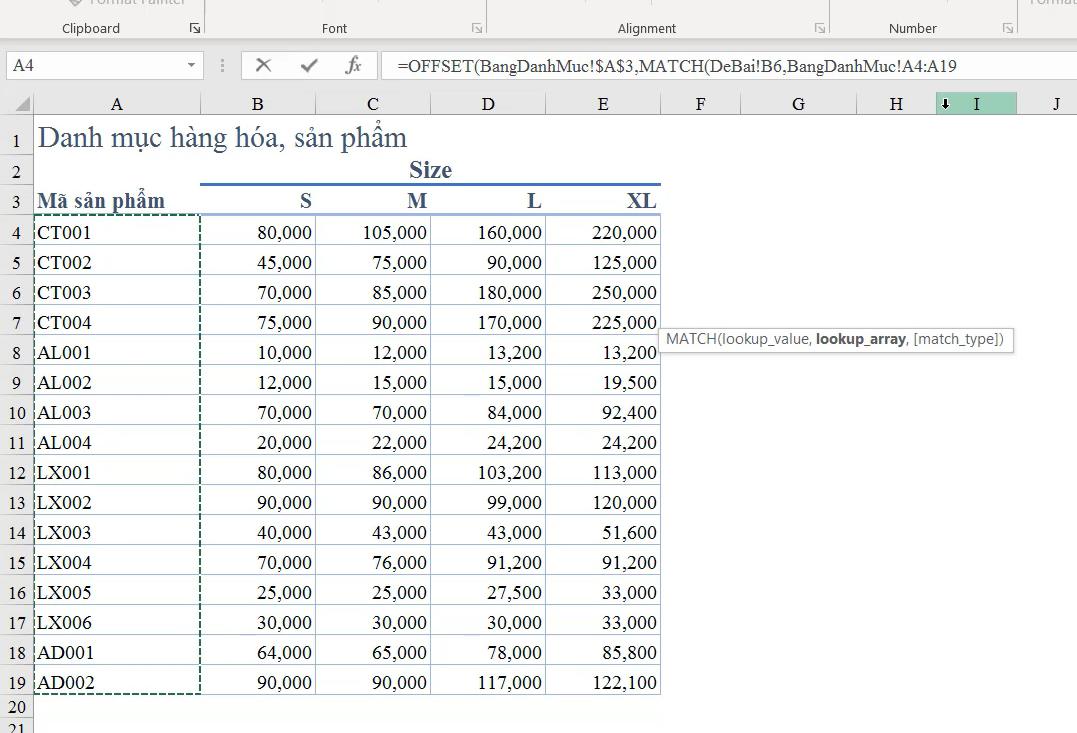Expand the Name Box dropdown arrow

191,65
